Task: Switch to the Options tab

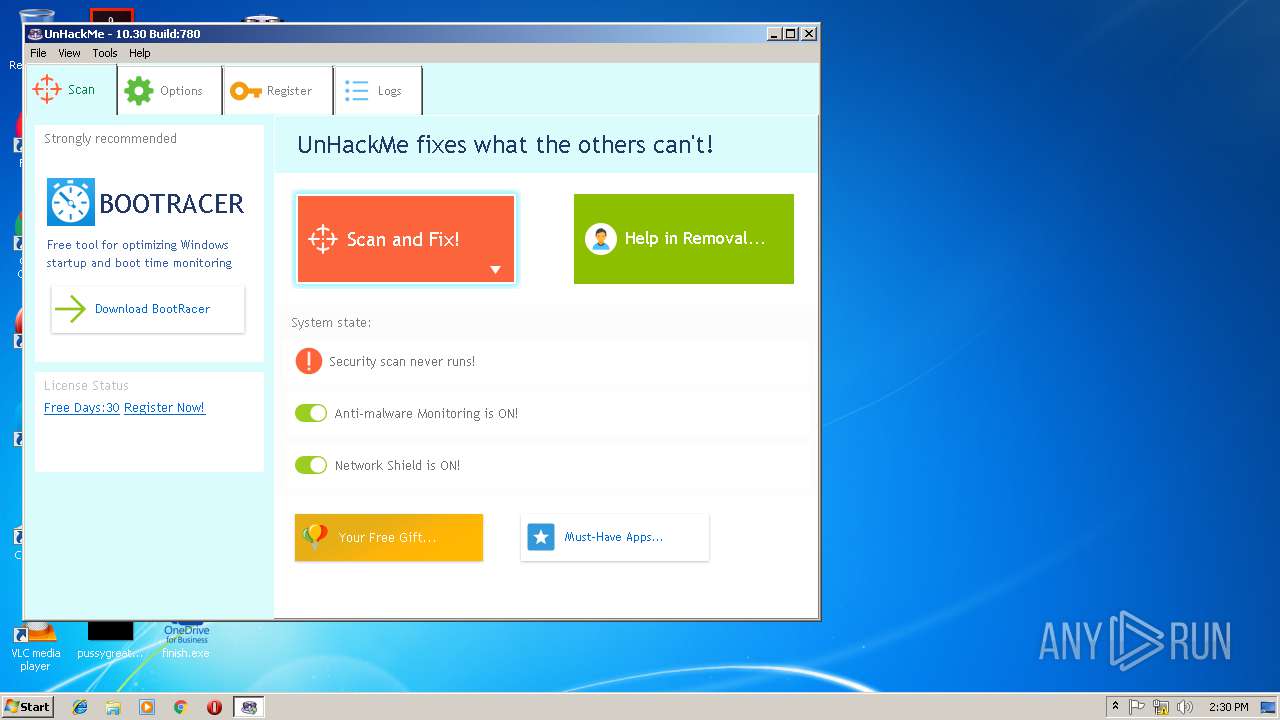Action: click(x=170, y=91)
